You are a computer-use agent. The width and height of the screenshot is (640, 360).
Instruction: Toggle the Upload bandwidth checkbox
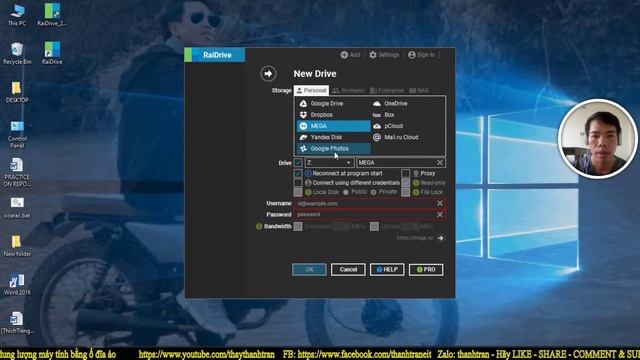click(374, 227)
